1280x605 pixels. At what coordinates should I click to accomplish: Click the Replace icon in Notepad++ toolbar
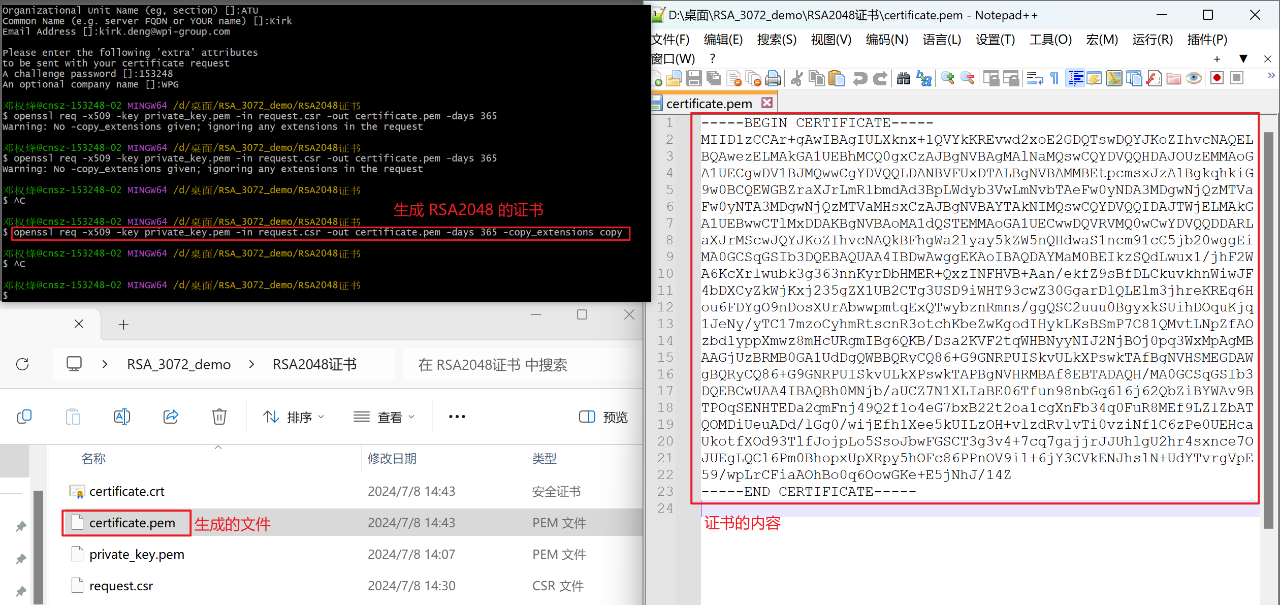924,77
